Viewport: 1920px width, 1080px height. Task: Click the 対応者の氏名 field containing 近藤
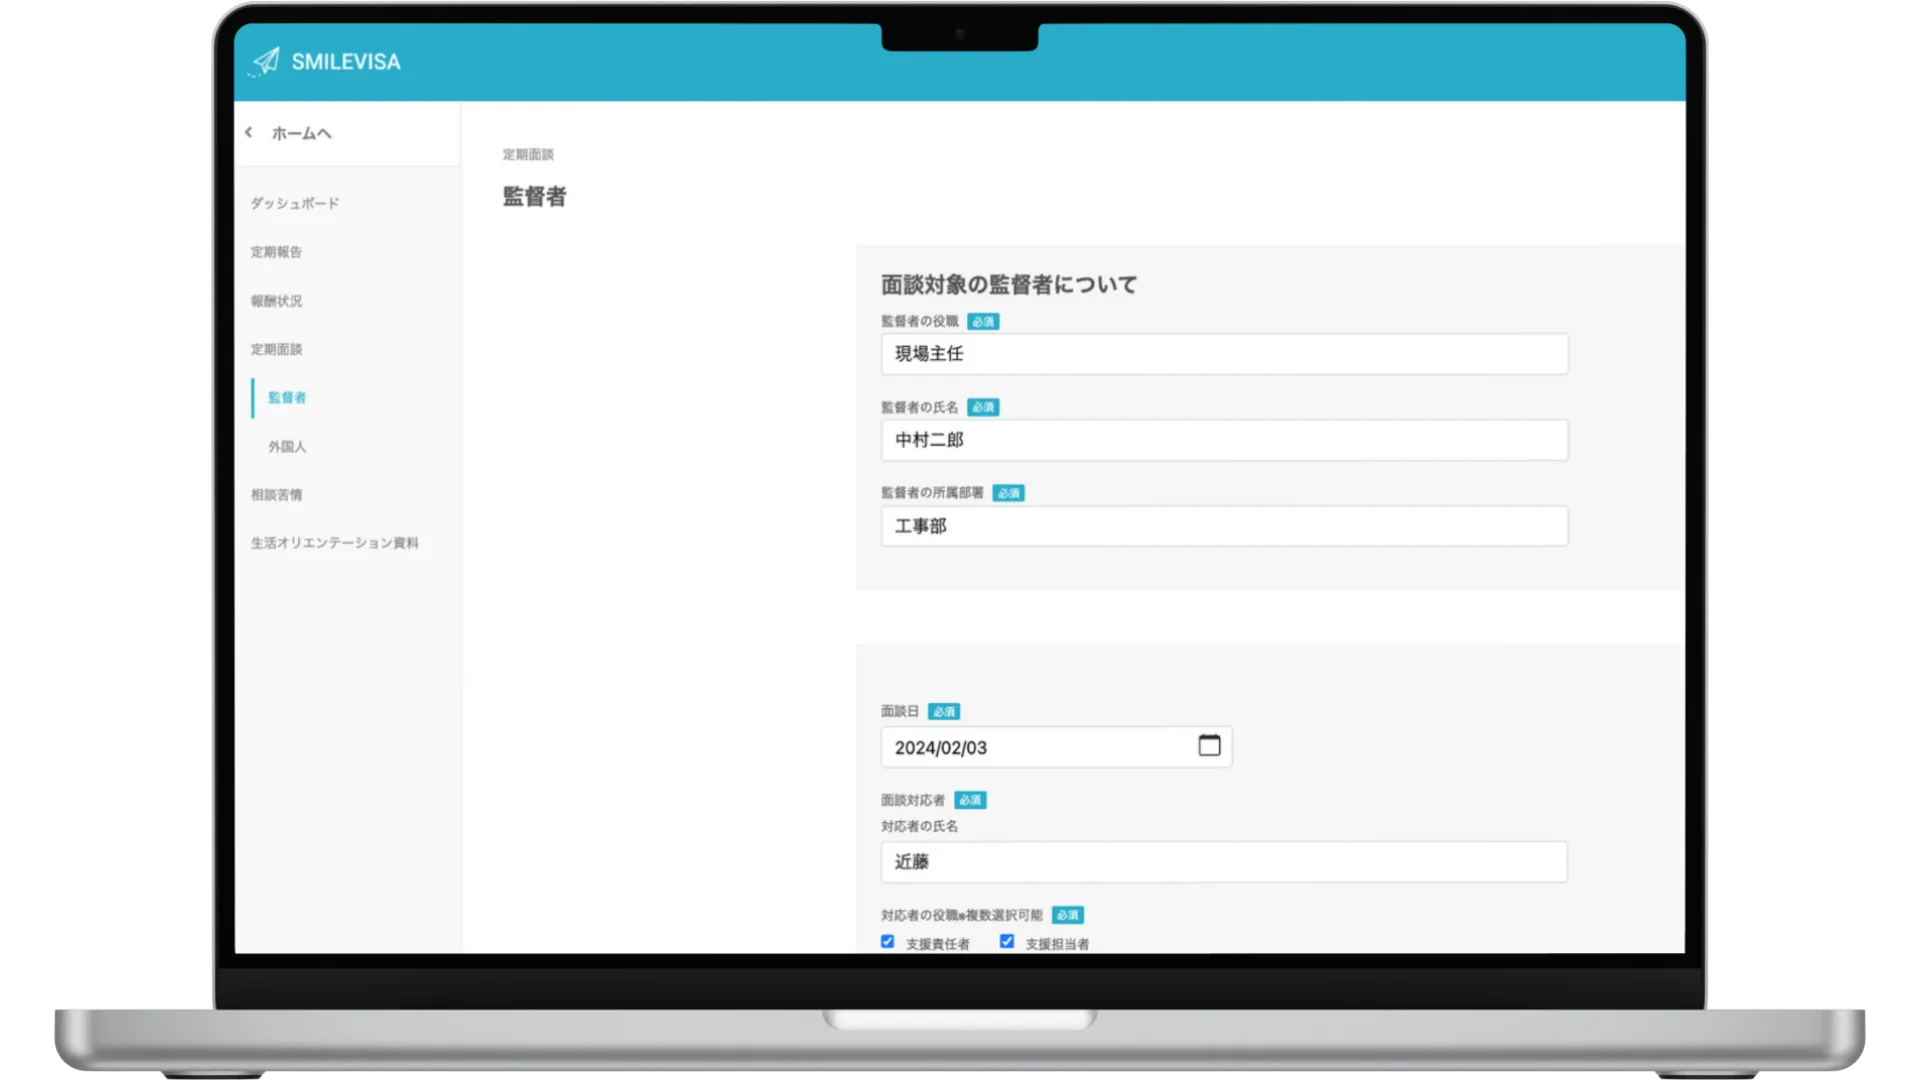tap(1223, 862)
